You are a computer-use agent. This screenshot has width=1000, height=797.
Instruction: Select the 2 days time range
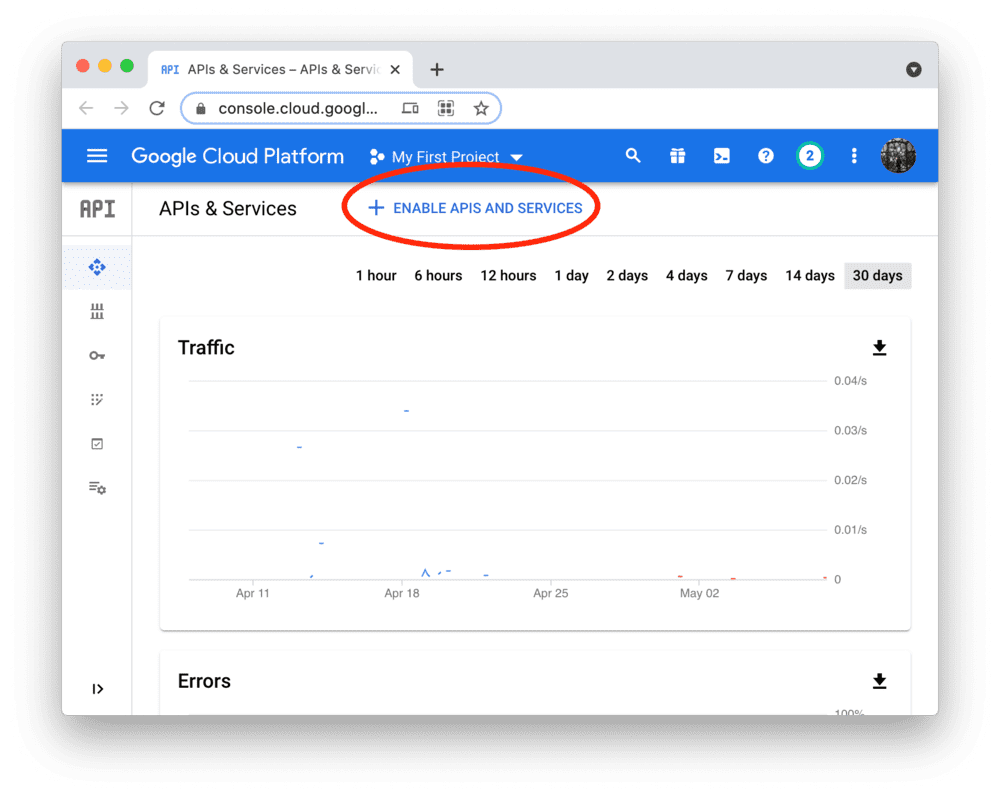point(627,275)
